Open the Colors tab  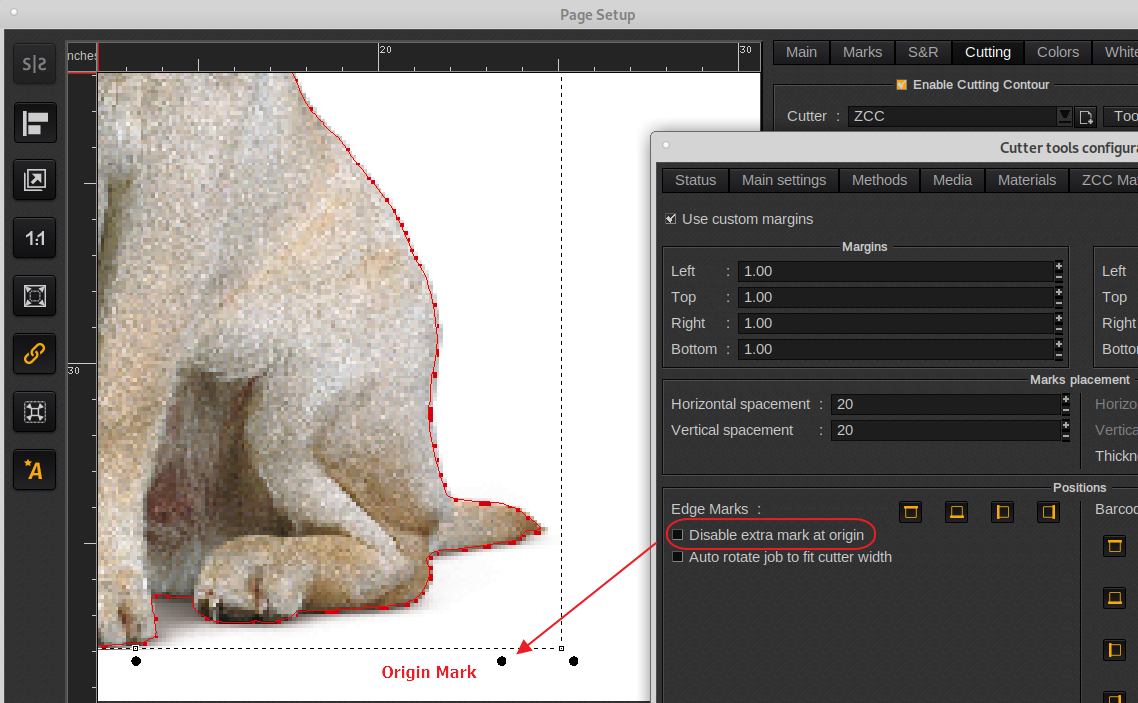pyautogui.click(x=1057, y=52)
